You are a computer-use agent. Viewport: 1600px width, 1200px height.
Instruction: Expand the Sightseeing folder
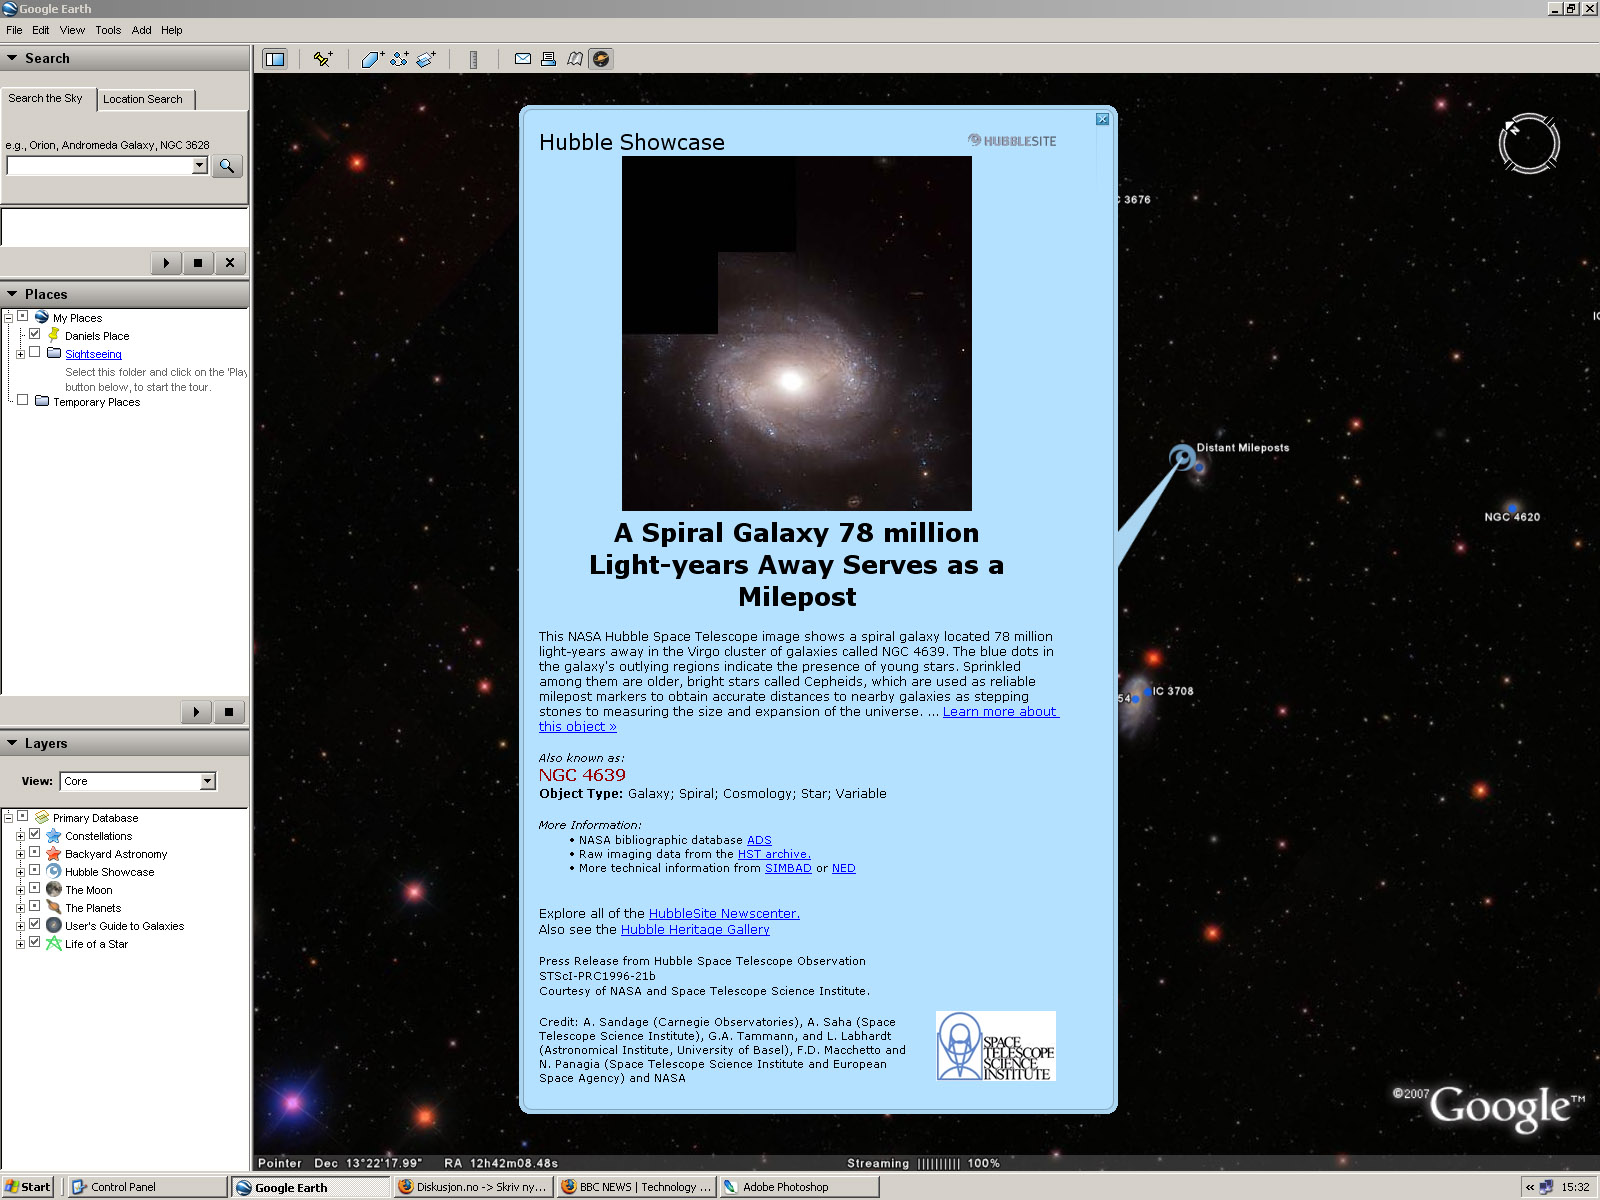20,354
